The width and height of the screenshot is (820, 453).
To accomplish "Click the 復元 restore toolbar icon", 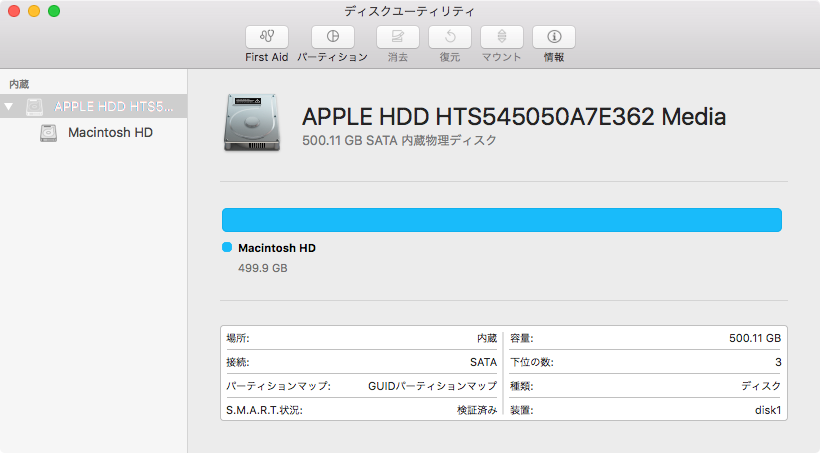I will click(450, 37).
